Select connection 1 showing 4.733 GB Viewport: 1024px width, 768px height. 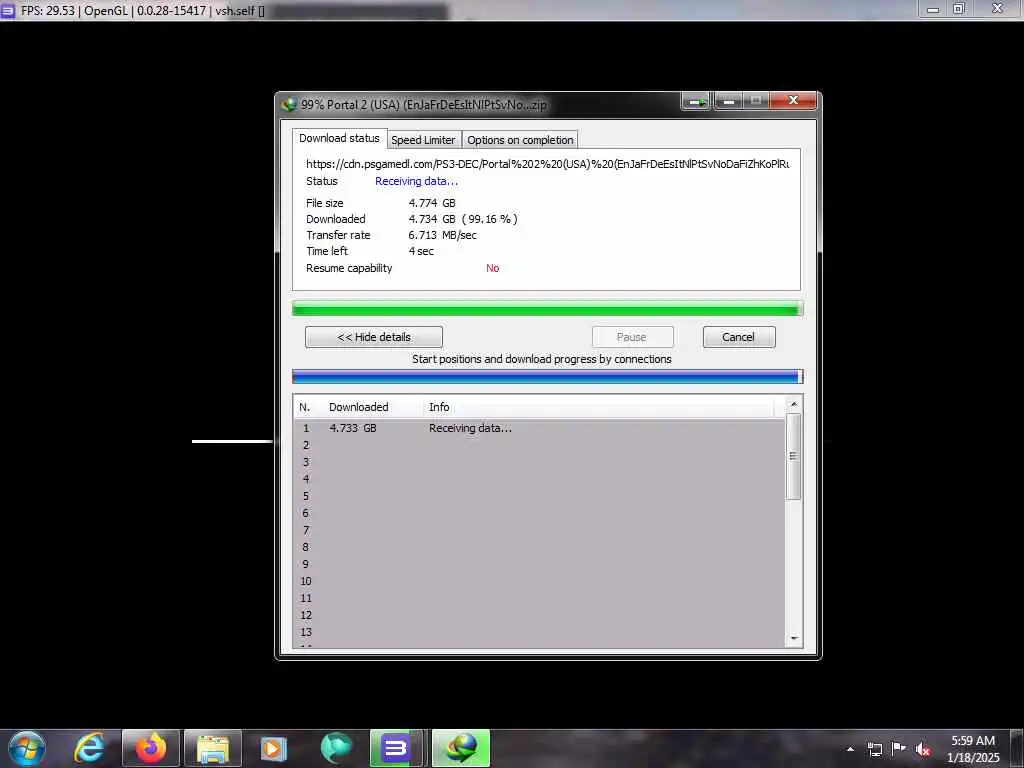pyautogui.click(x=539, y=428)
